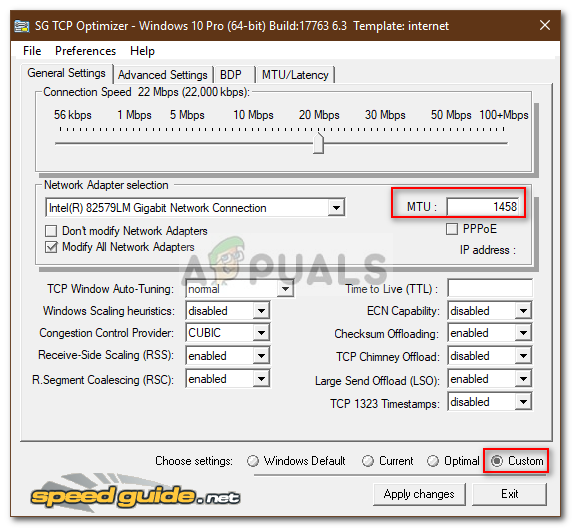Uncheck Modify All Network Adapters

[51, 247]
